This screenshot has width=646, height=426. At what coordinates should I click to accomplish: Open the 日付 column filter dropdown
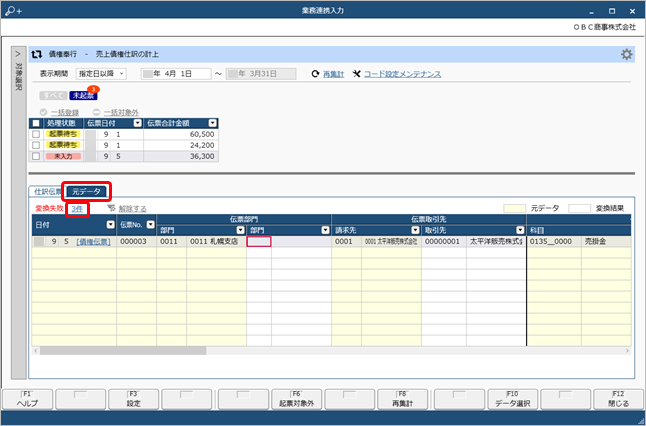(110, 225)
